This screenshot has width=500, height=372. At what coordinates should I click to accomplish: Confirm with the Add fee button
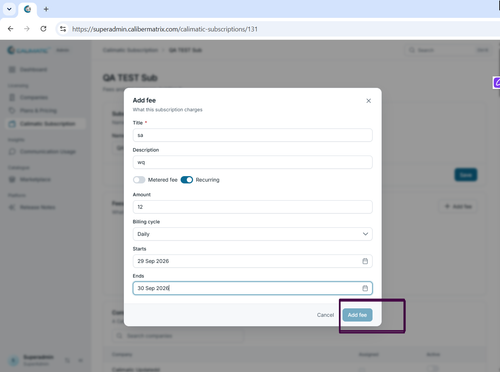point(357,315)
